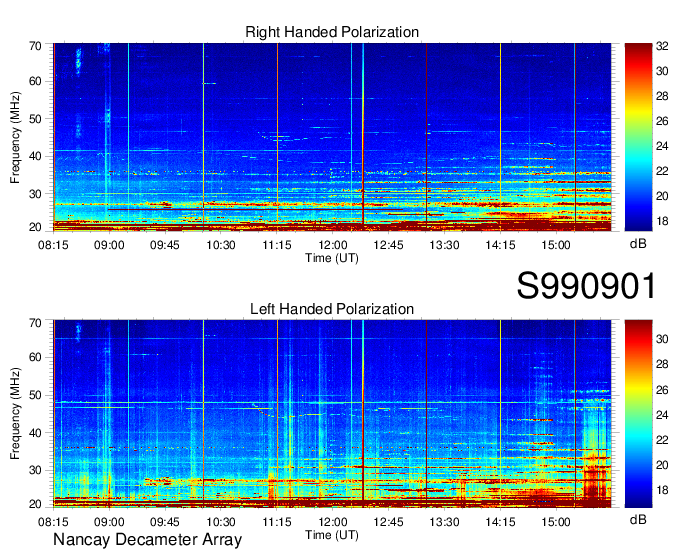Click the 11:15 time tick of Left Handed plot
Viewport: 680px width, 552px height.
click(x=277, y=522)
